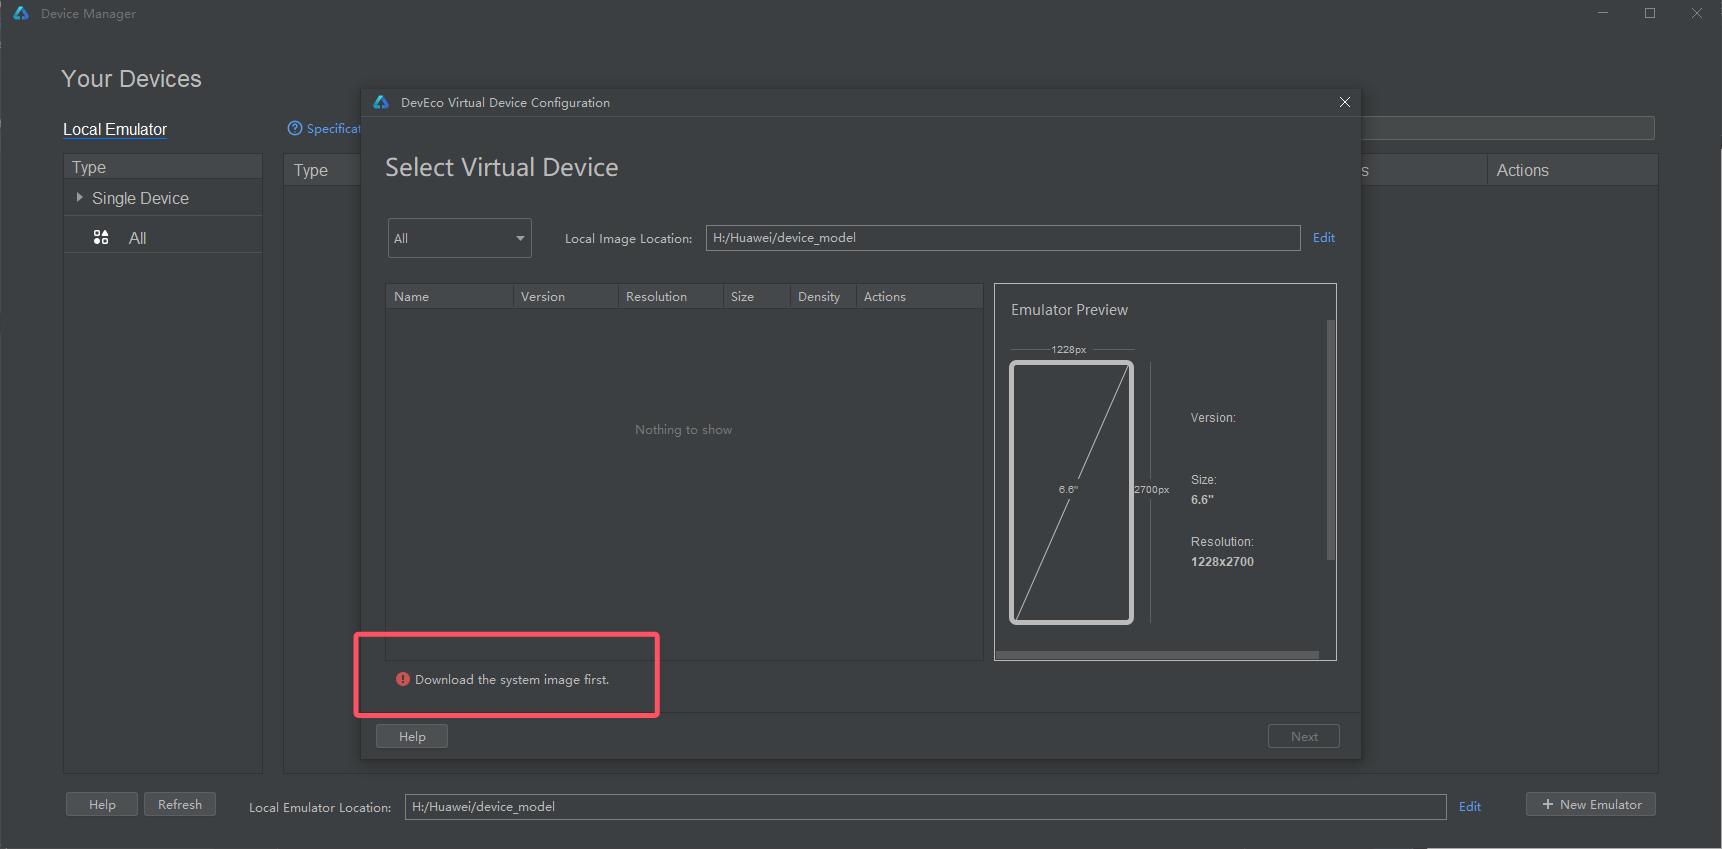The height and width of the screenshot is (849, 1722).
Task: Click the phone outline preview thumbnail
Action: [x=1071, y=493]
